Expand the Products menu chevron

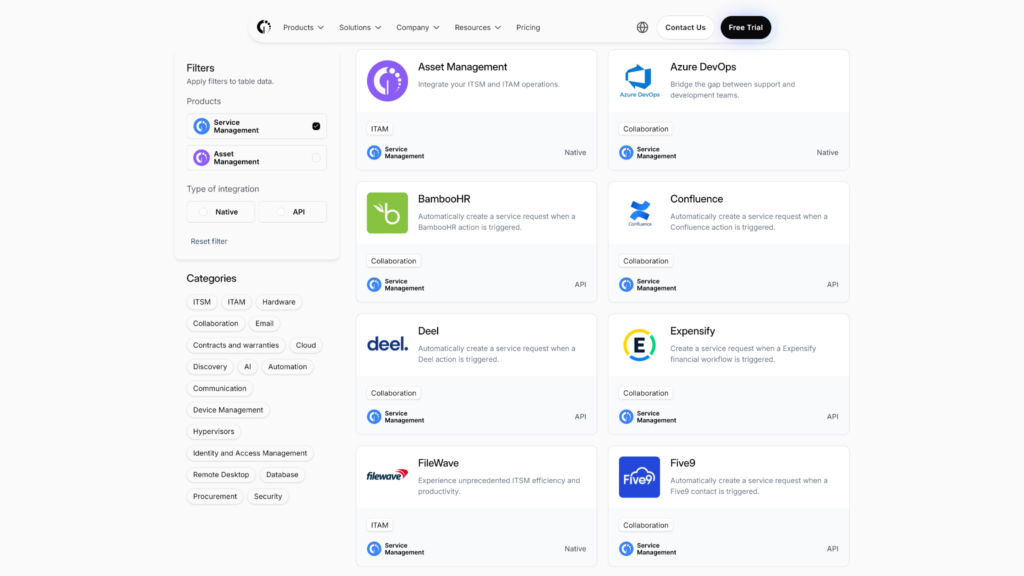coord(321,27)
